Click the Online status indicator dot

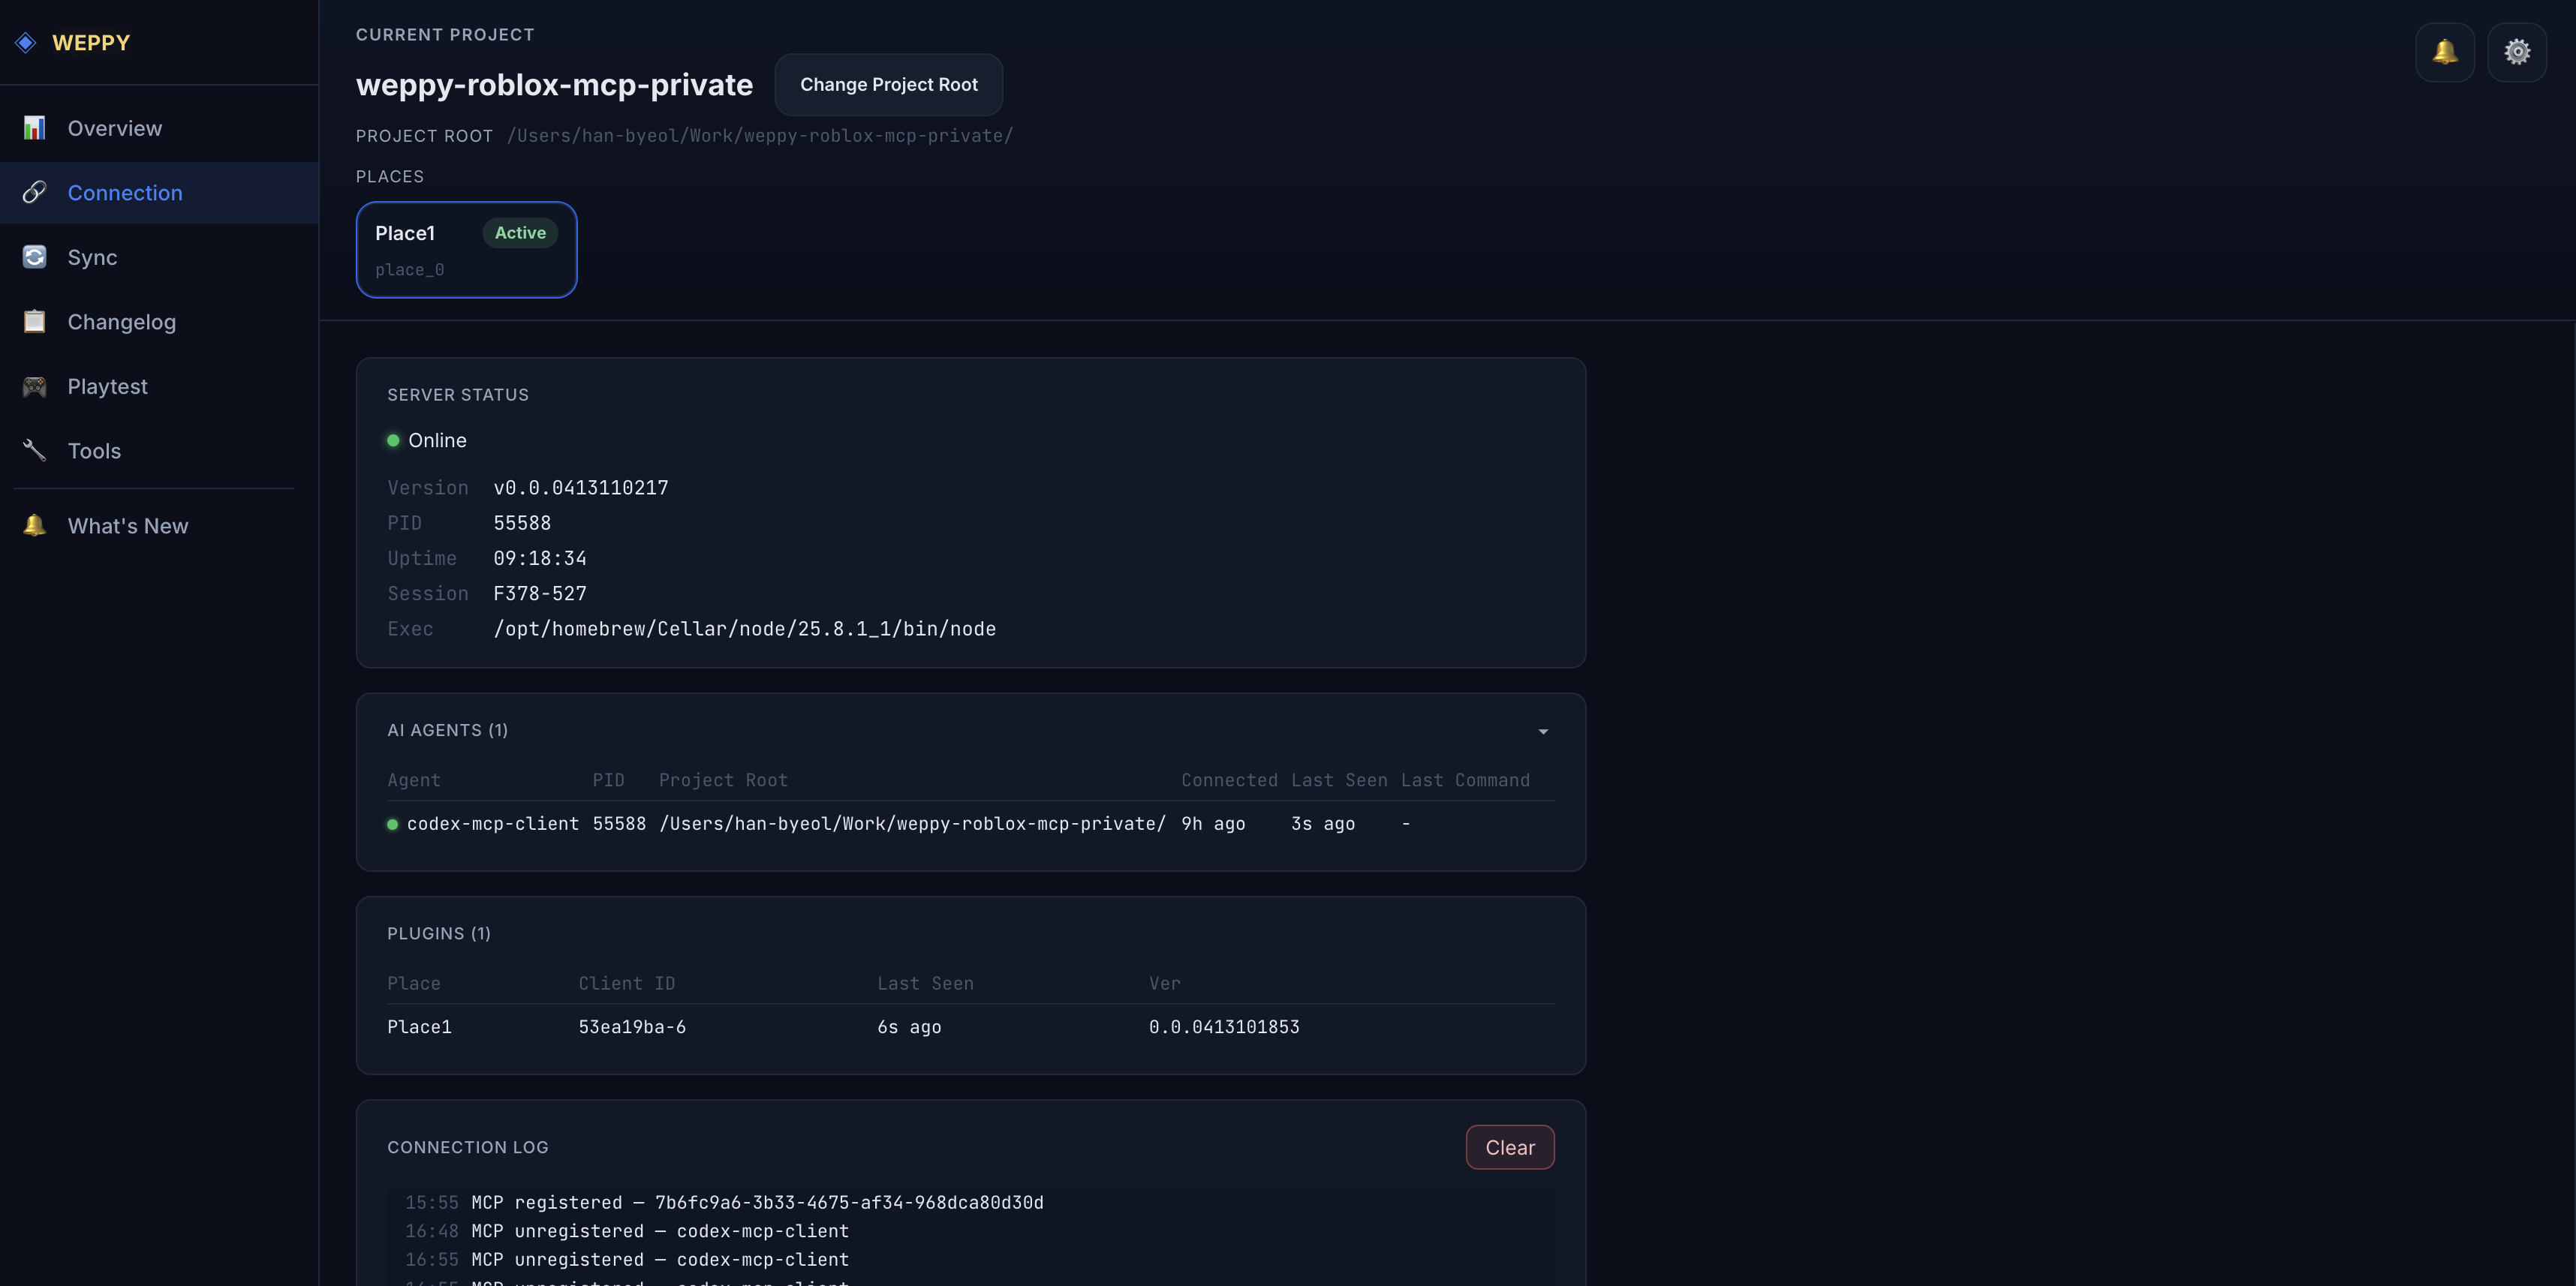(393, 440)
